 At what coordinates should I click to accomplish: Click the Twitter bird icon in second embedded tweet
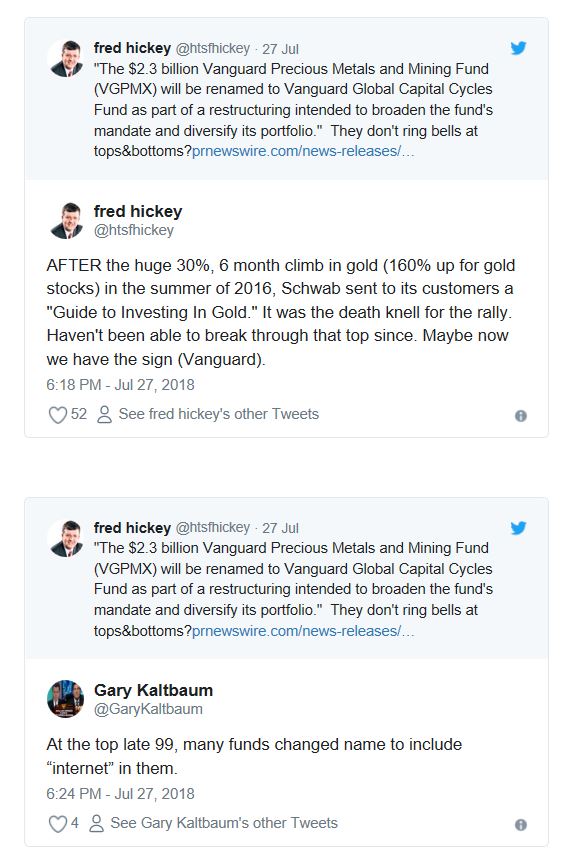tap(518, 528)
